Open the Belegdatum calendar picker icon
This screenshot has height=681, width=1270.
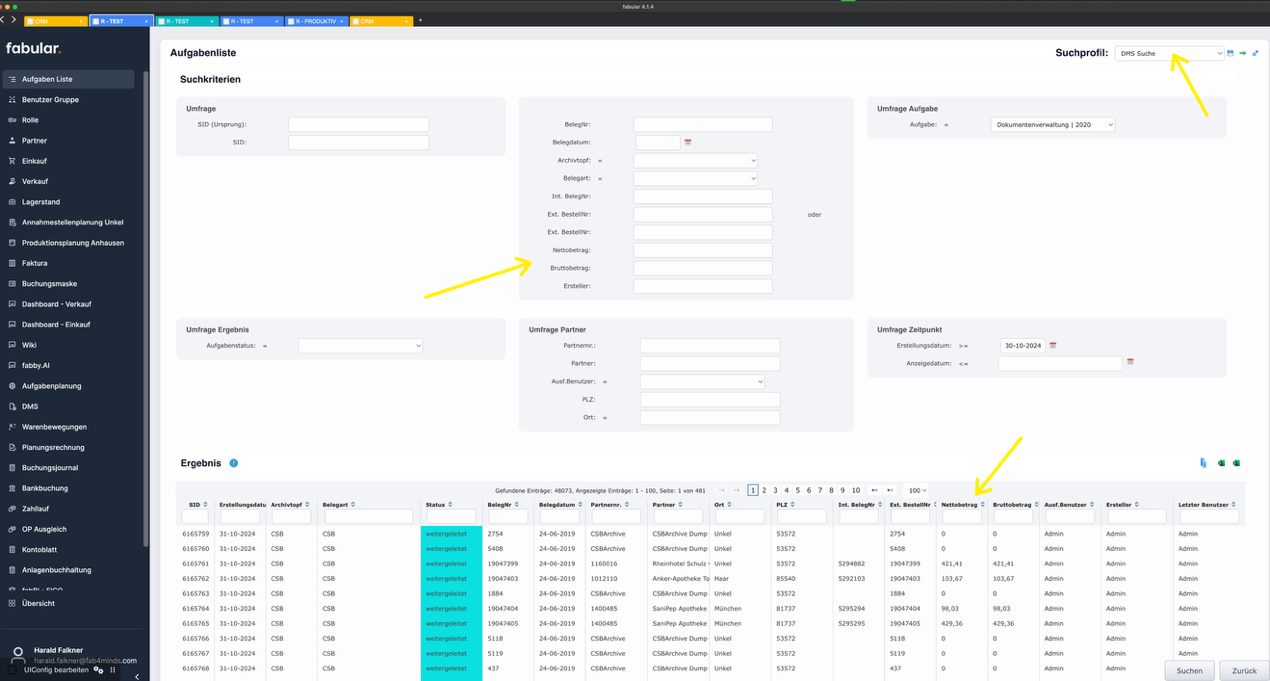pos(688,143)
